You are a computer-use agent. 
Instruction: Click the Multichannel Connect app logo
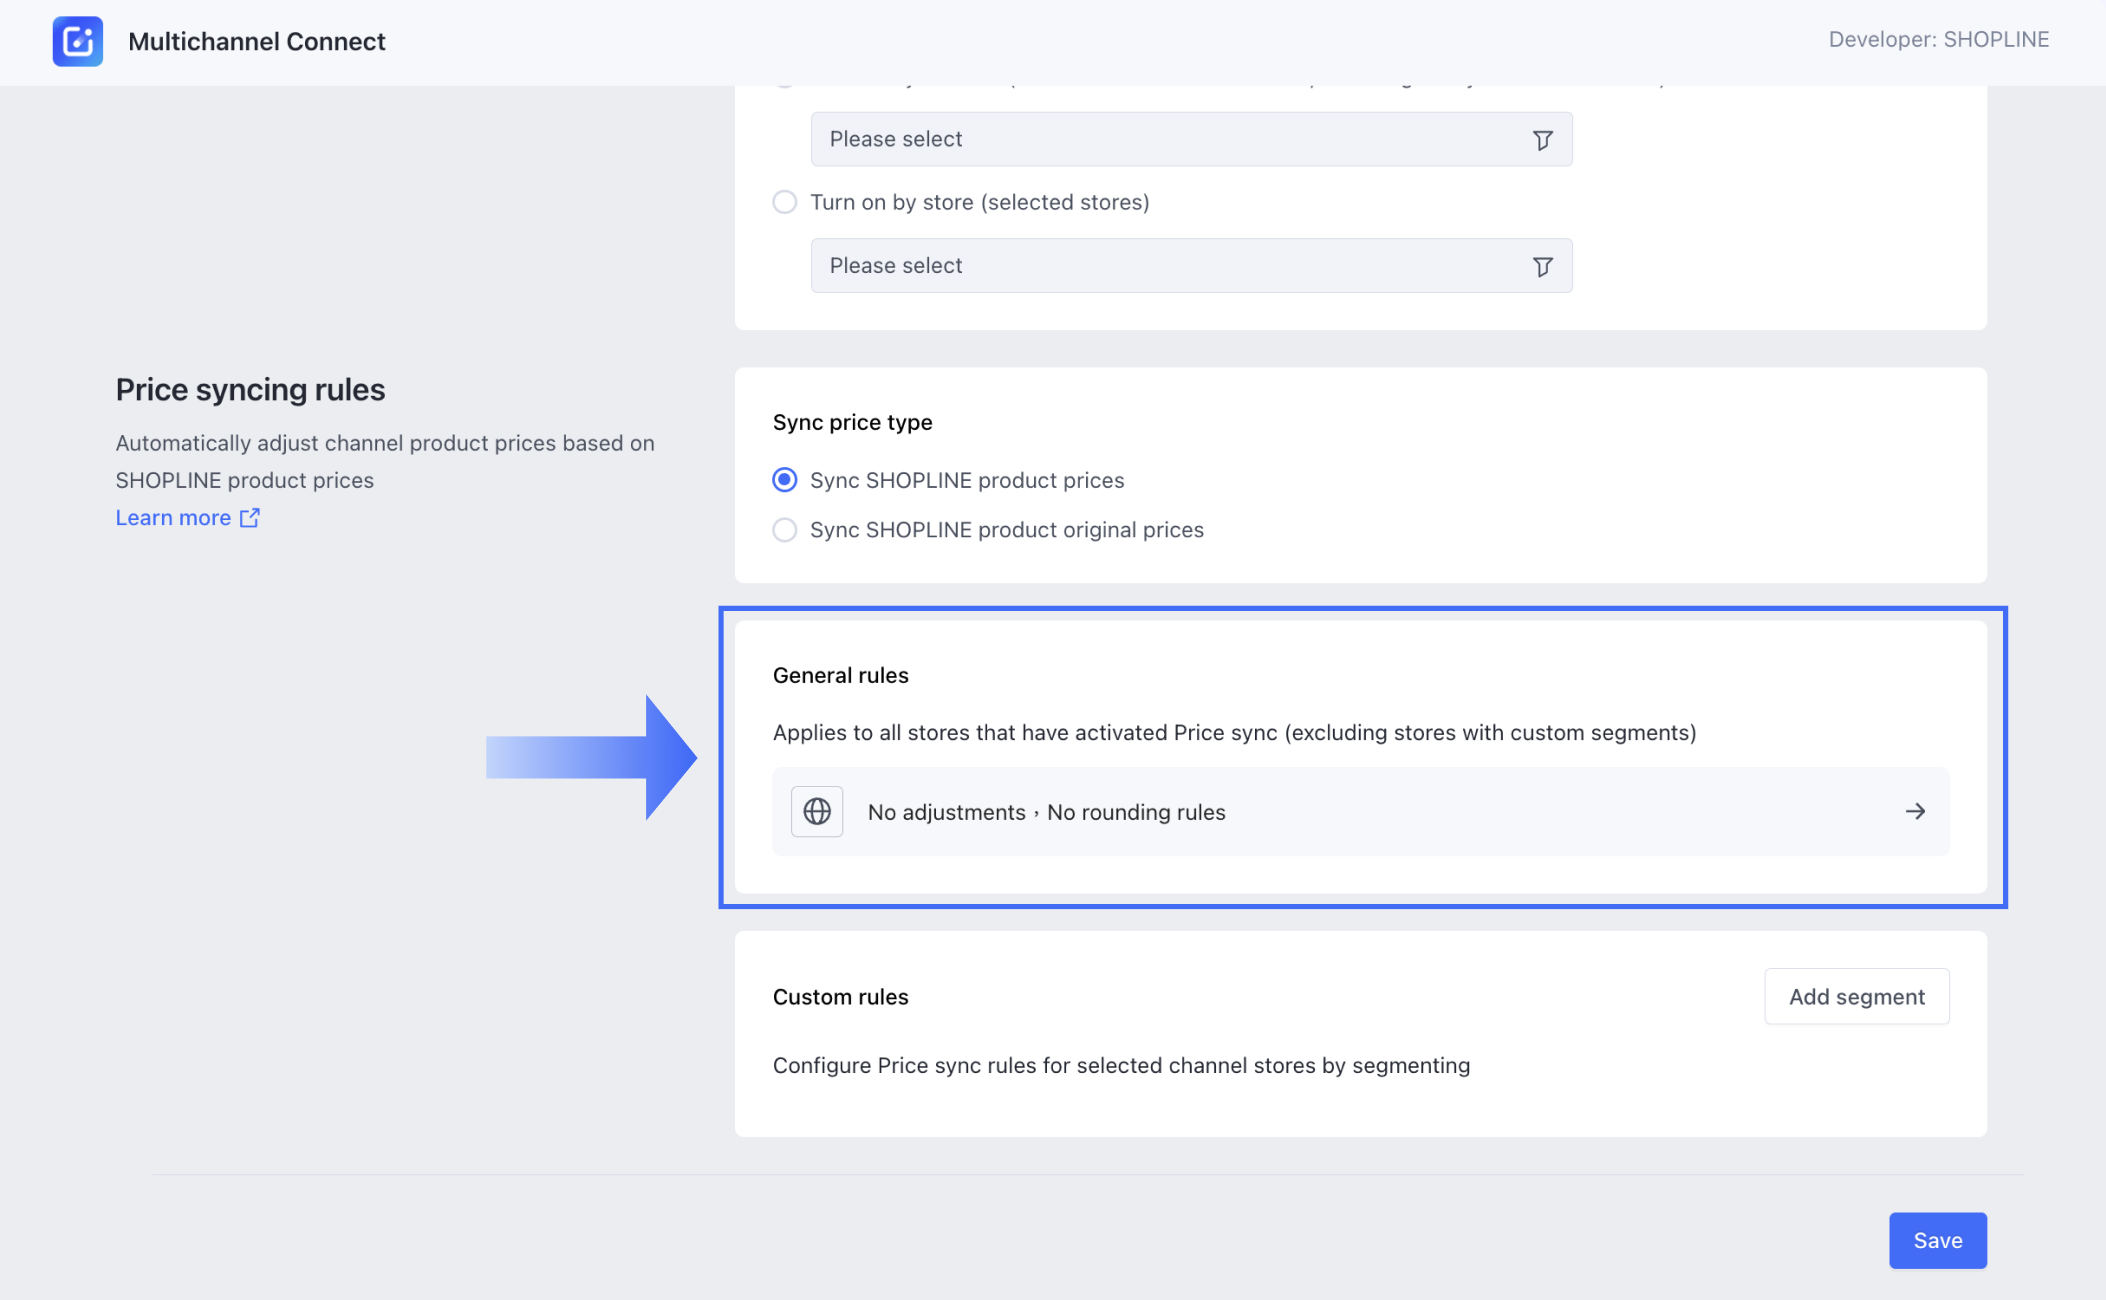pyautogui.click(x=77, y=41)
